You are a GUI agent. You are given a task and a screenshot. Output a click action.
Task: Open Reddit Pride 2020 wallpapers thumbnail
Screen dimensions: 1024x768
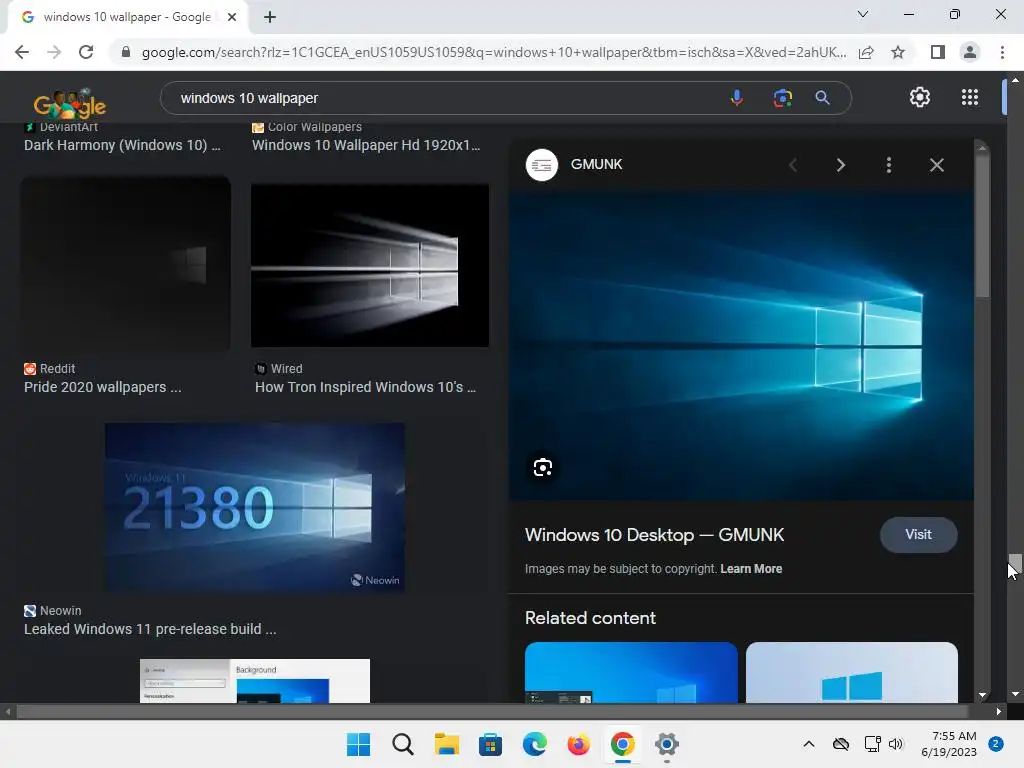click(125, 263)
